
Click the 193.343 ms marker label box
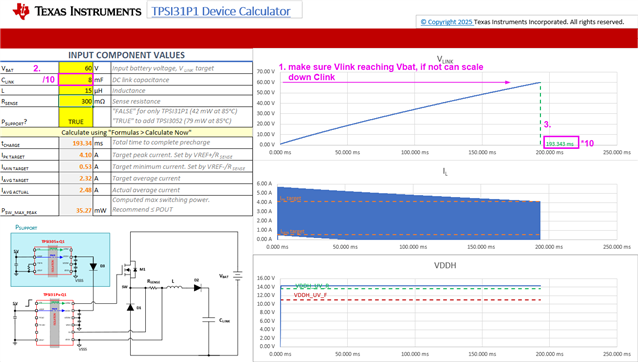[561, 142]
